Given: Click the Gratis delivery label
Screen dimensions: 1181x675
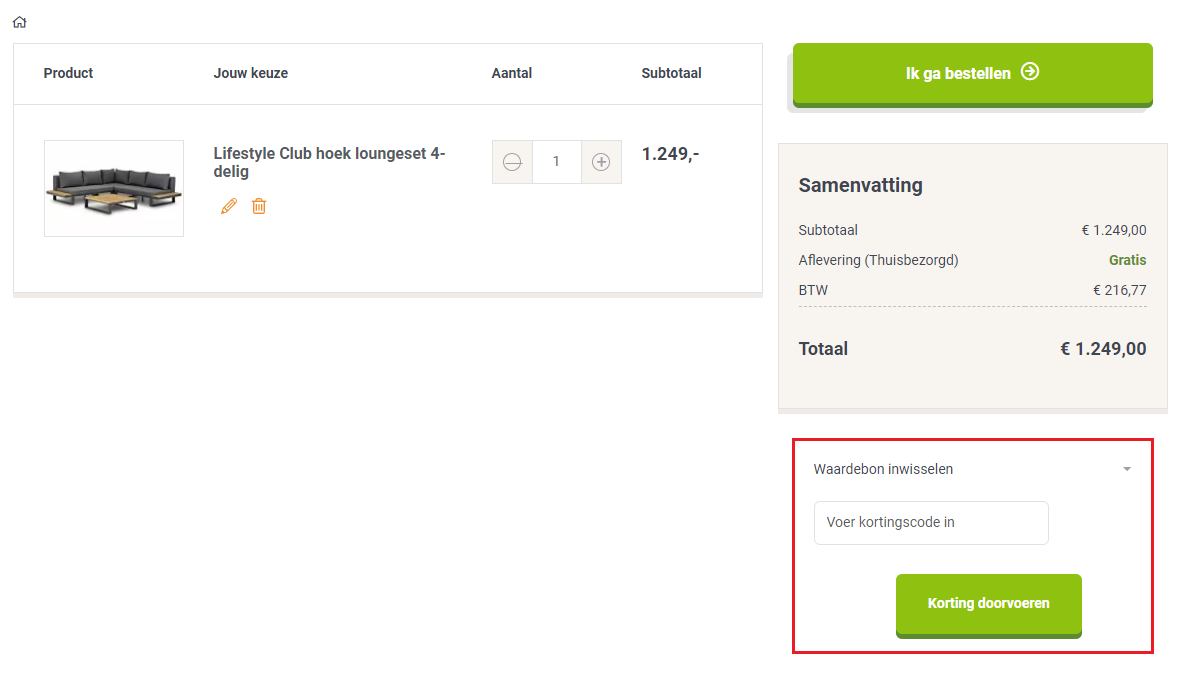Looking at the screenshot, I should tap(1127, 260).
